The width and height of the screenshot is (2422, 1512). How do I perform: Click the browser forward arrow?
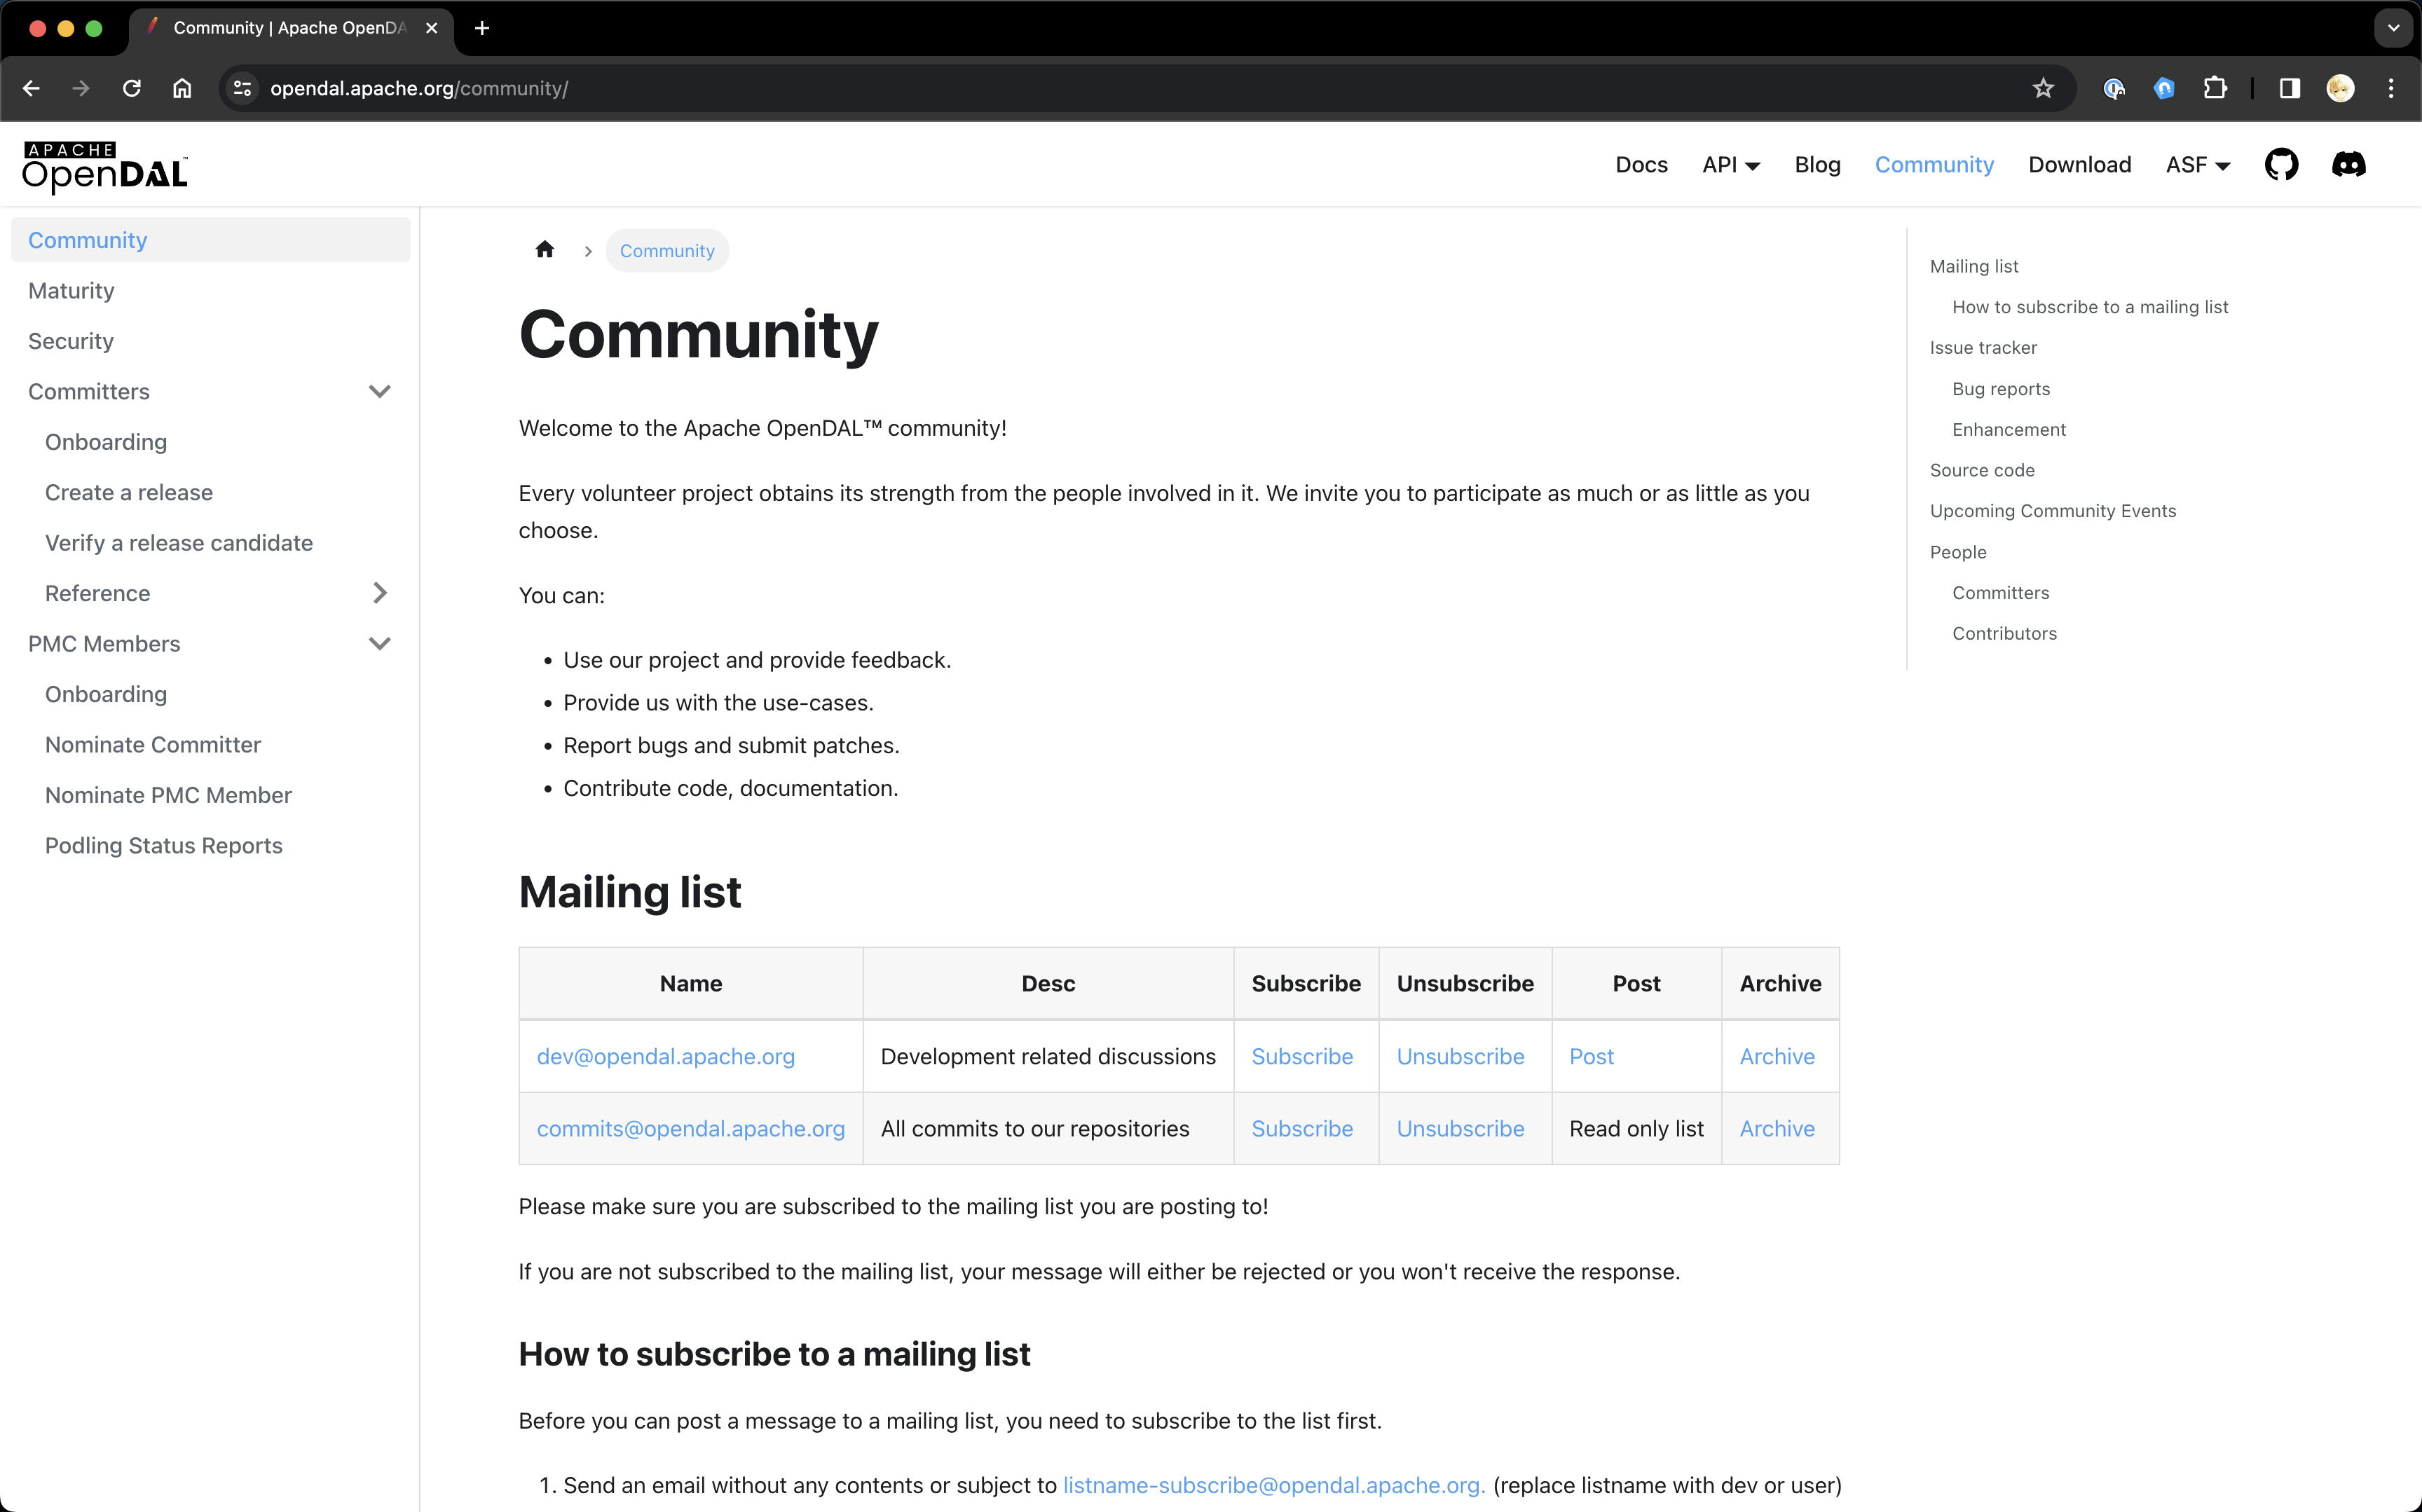(81, 88)
